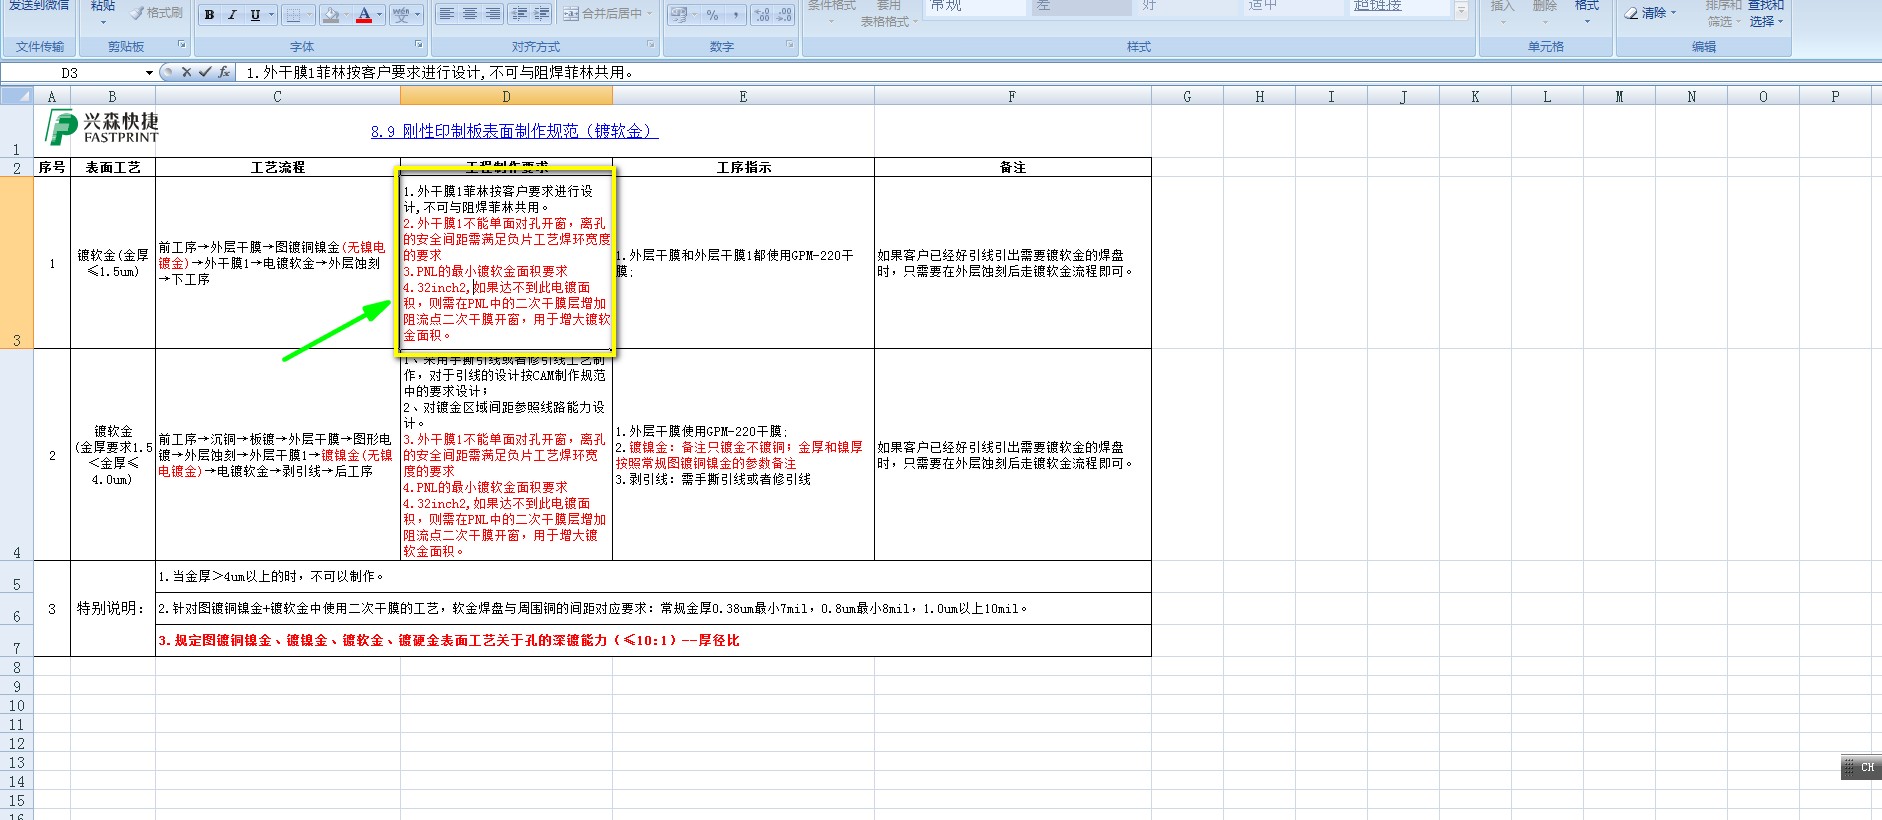This screenshot has width=1882, height=820.
Task: Increase decimal places
Action: tap(762, 15)
